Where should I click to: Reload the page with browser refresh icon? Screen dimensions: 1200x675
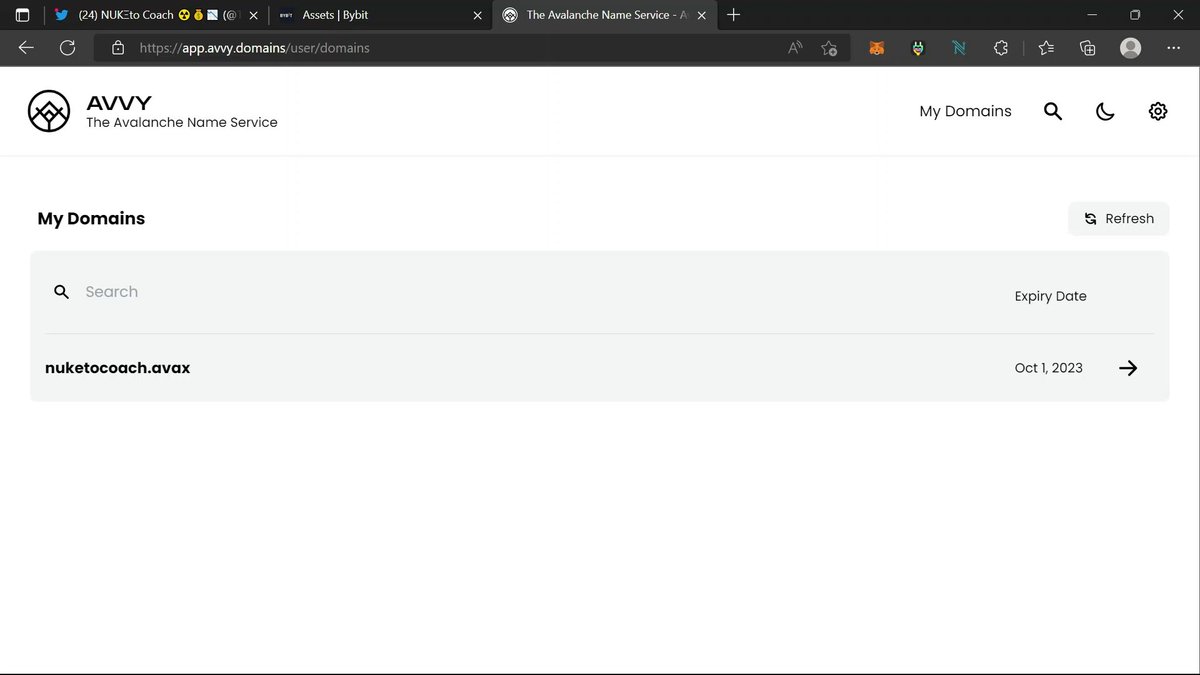(x=67, y=48)
